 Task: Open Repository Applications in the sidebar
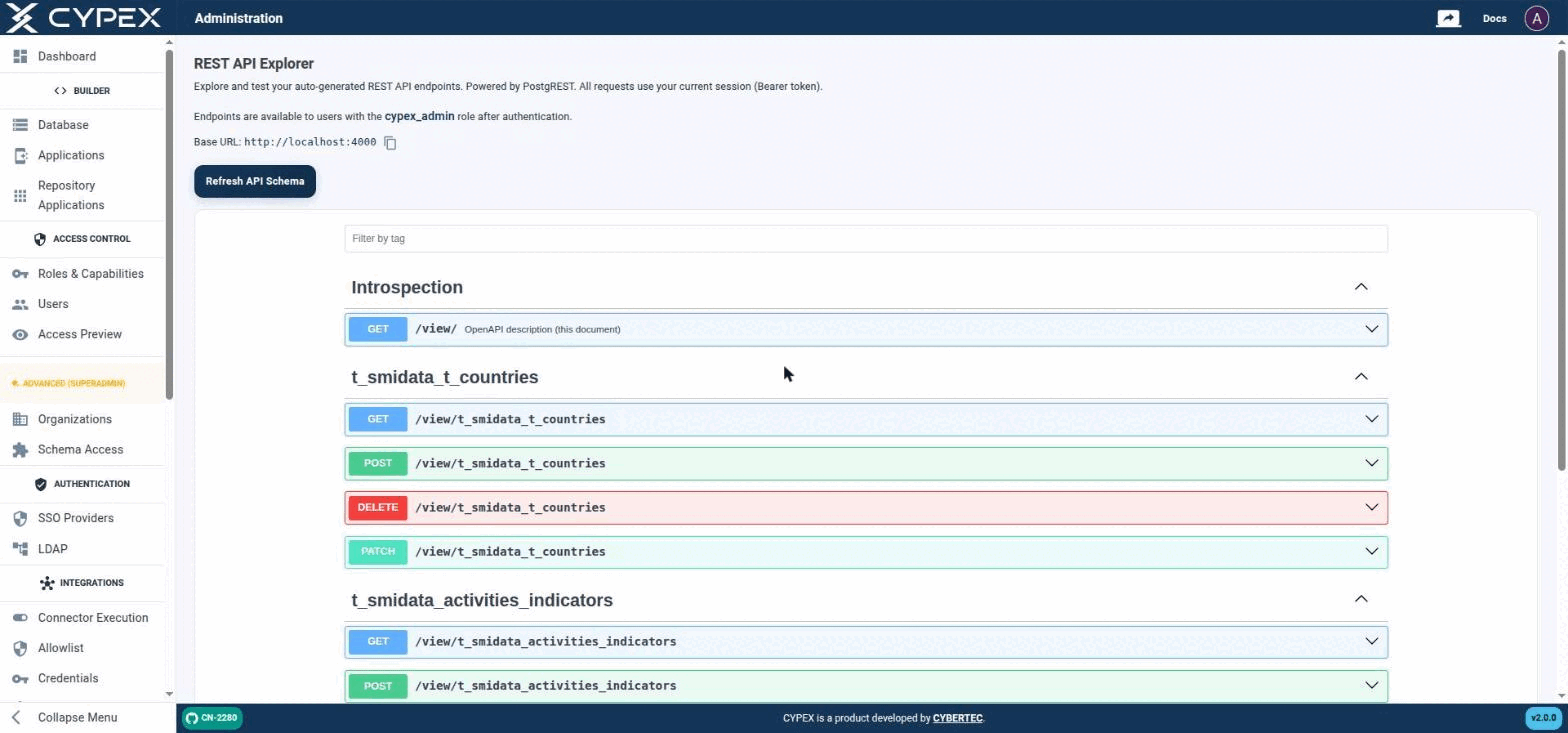(71, 195)
